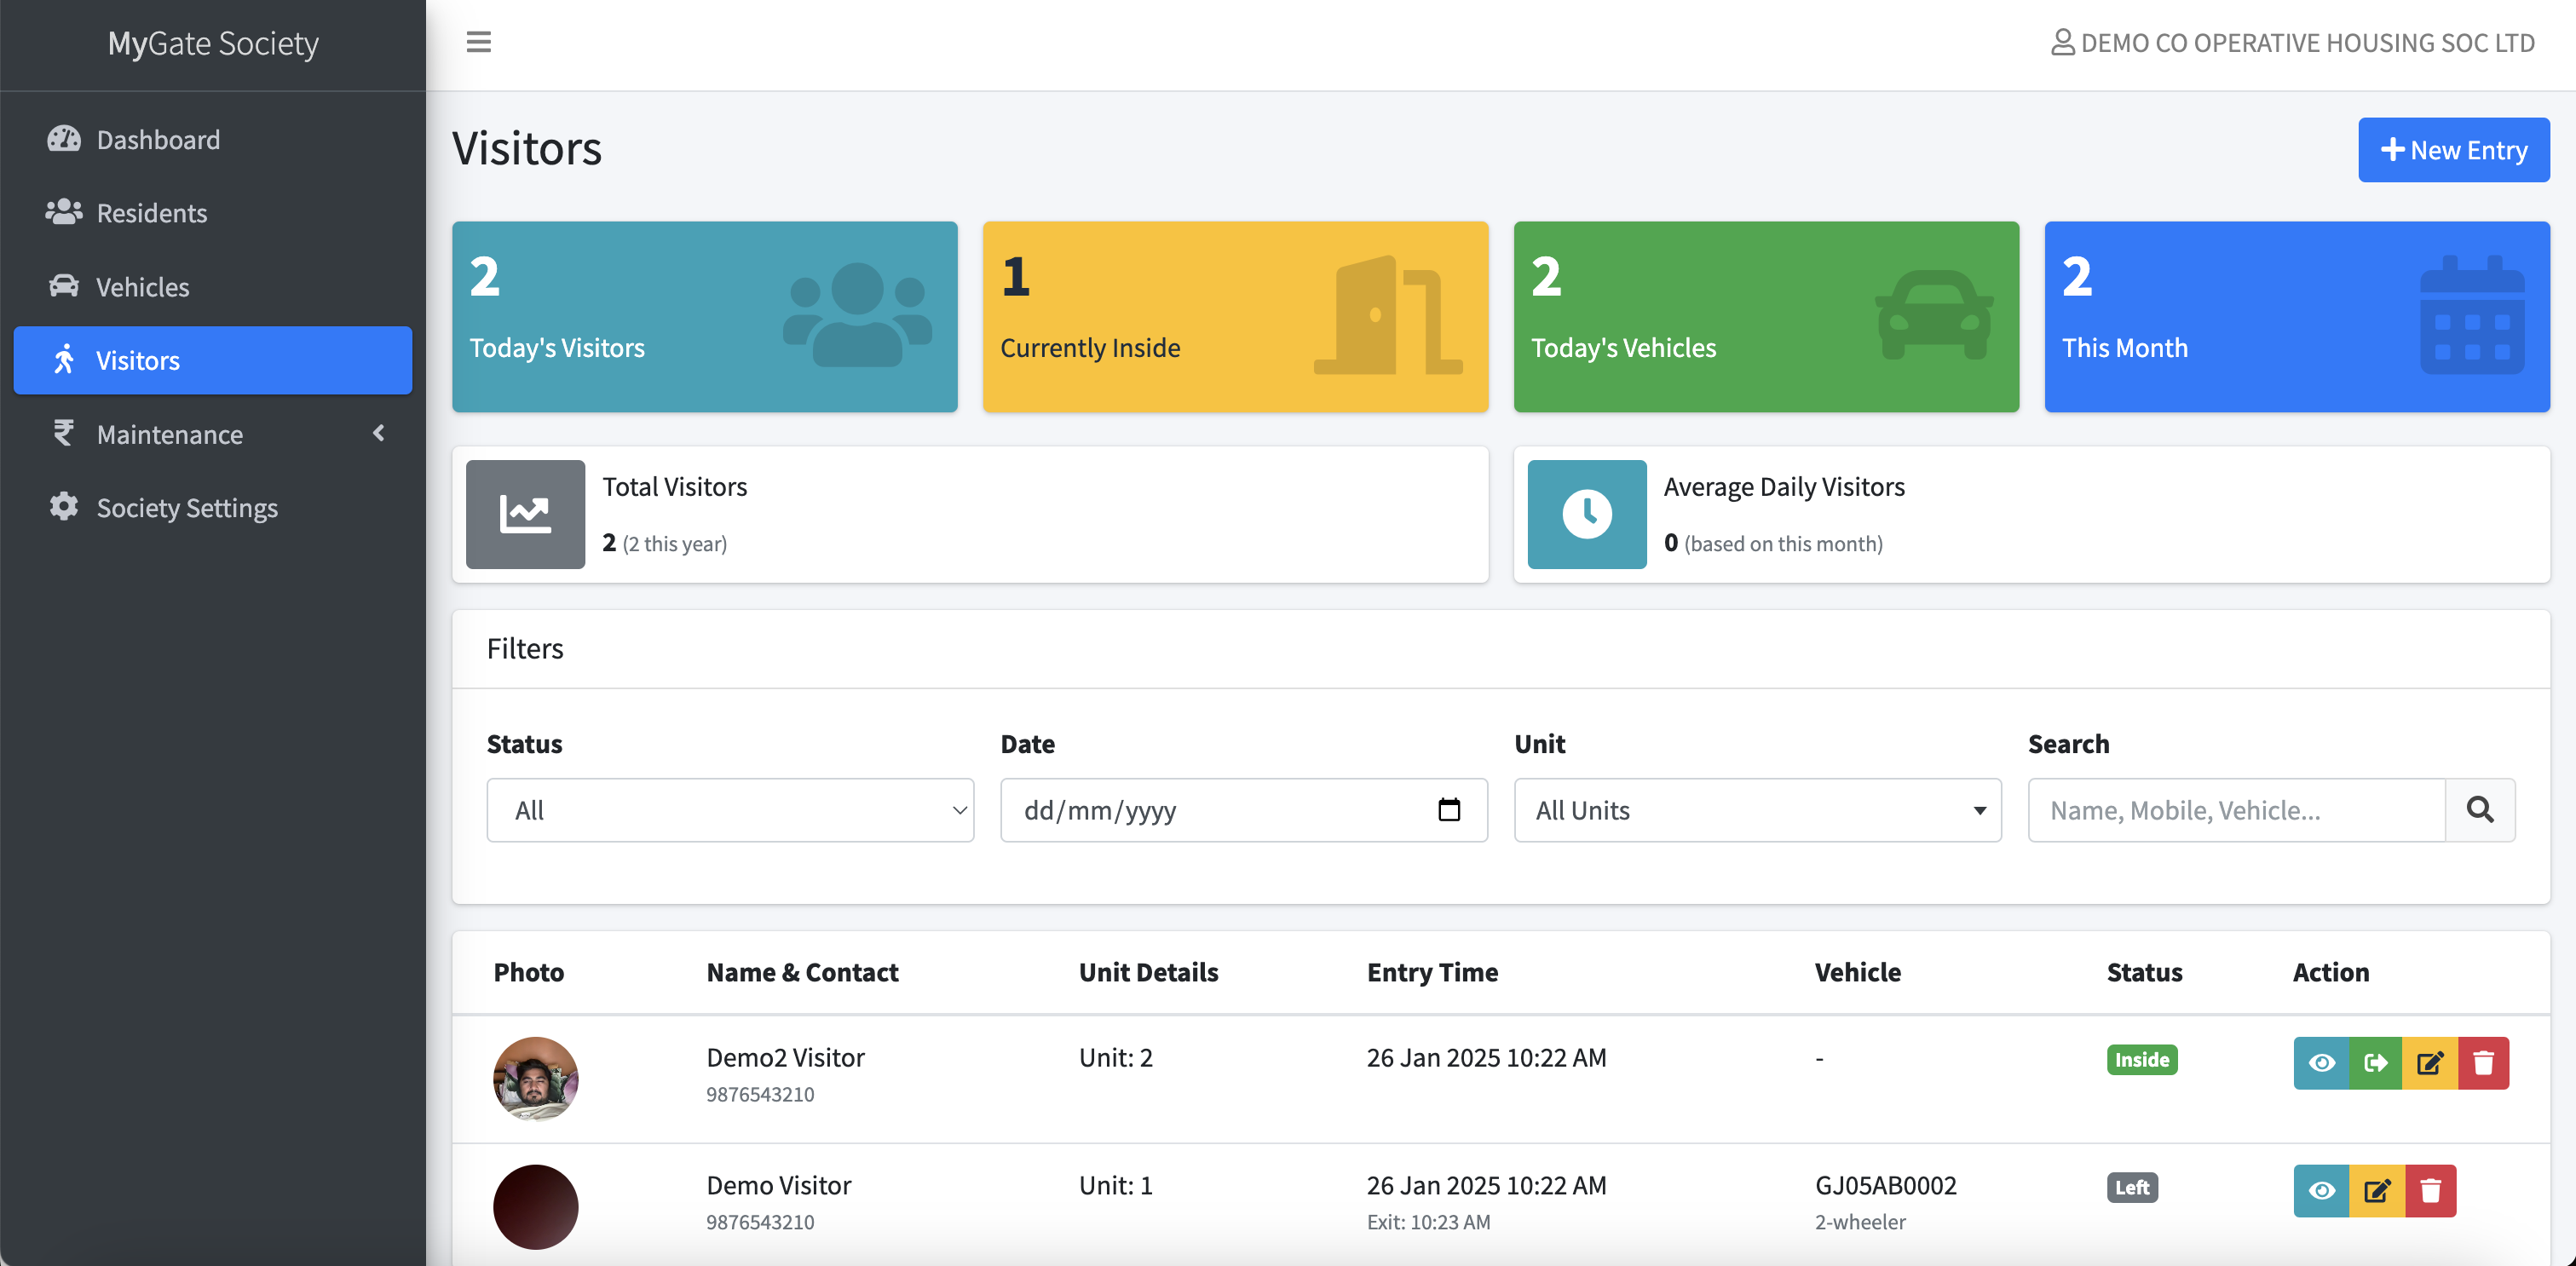Click the Currently Inside card
Screen dimensions: 2576x1266
(1235, 316)
